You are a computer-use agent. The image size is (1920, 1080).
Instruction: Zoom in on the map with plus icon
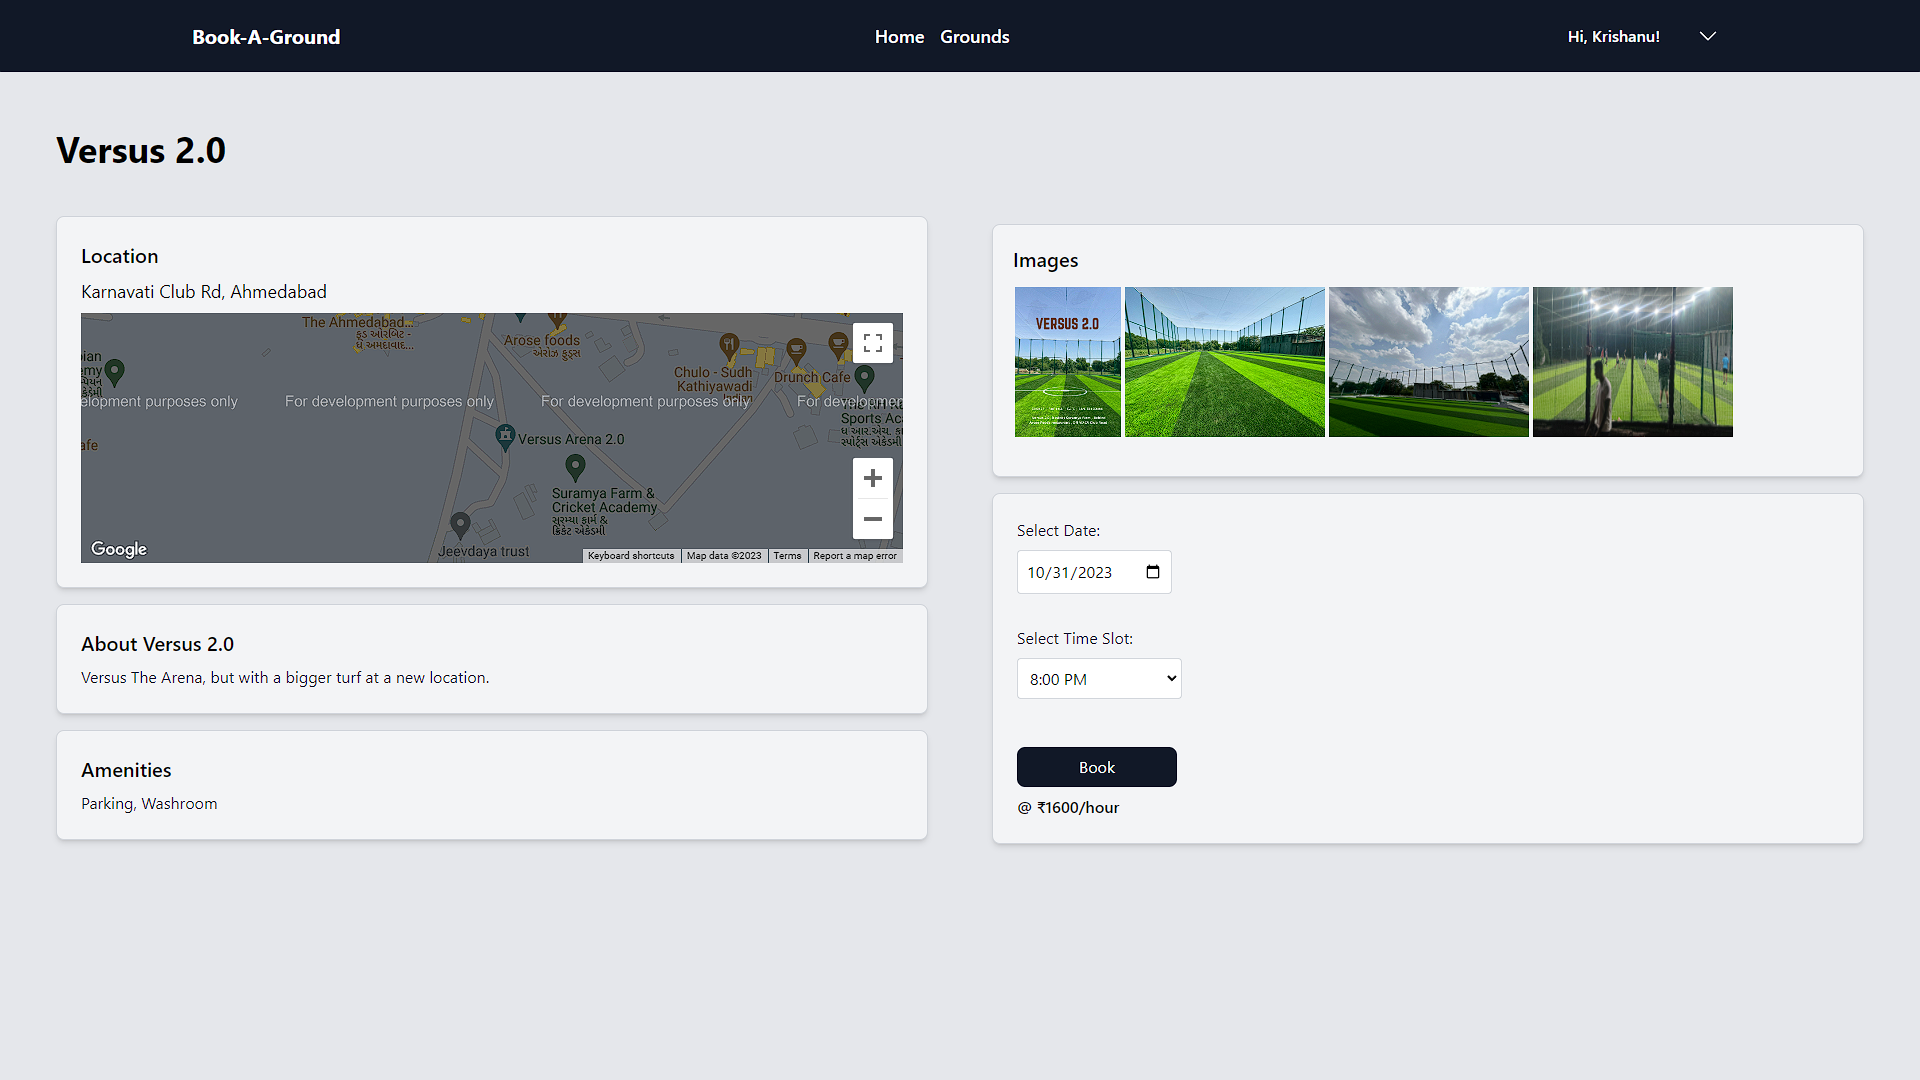pyautogui.click(x=872, y=477)
